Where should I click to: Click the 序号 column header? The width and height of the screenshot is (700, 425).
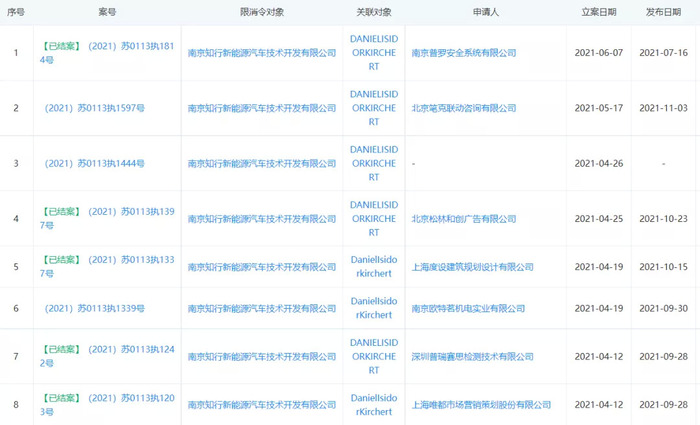point(16,12)
